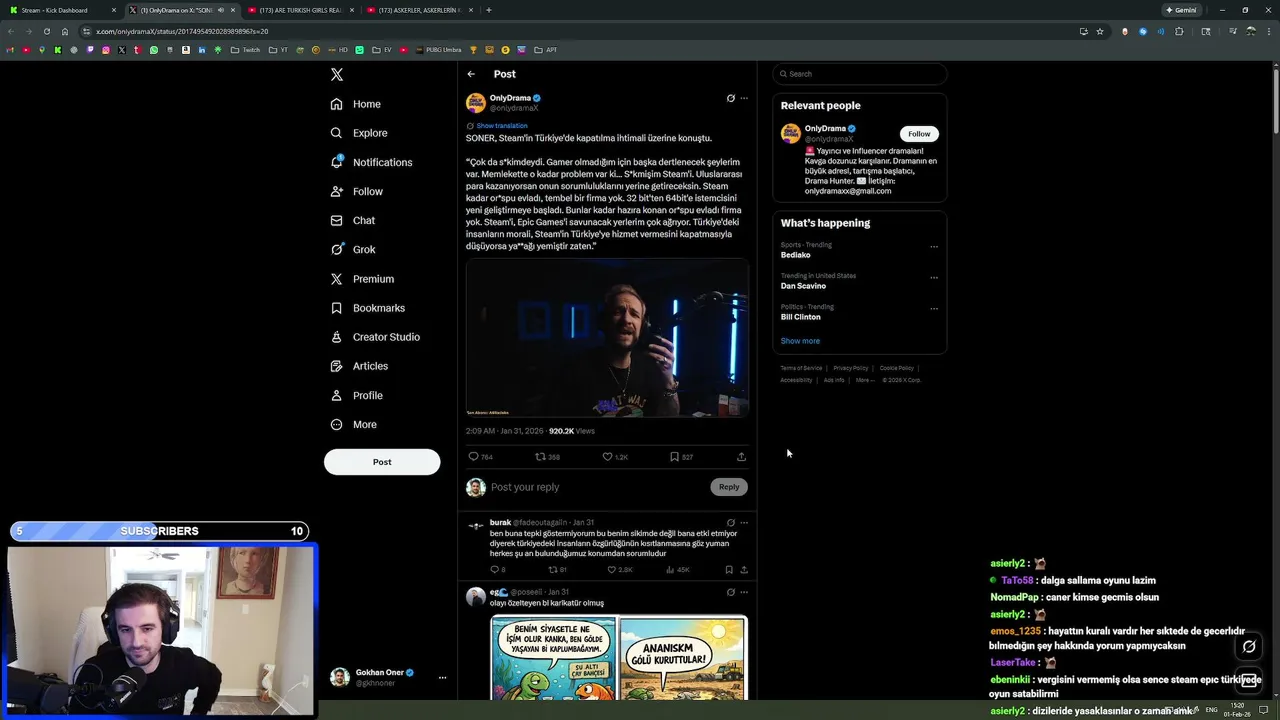Open Premium in the sidebar

tap(362, 279)
